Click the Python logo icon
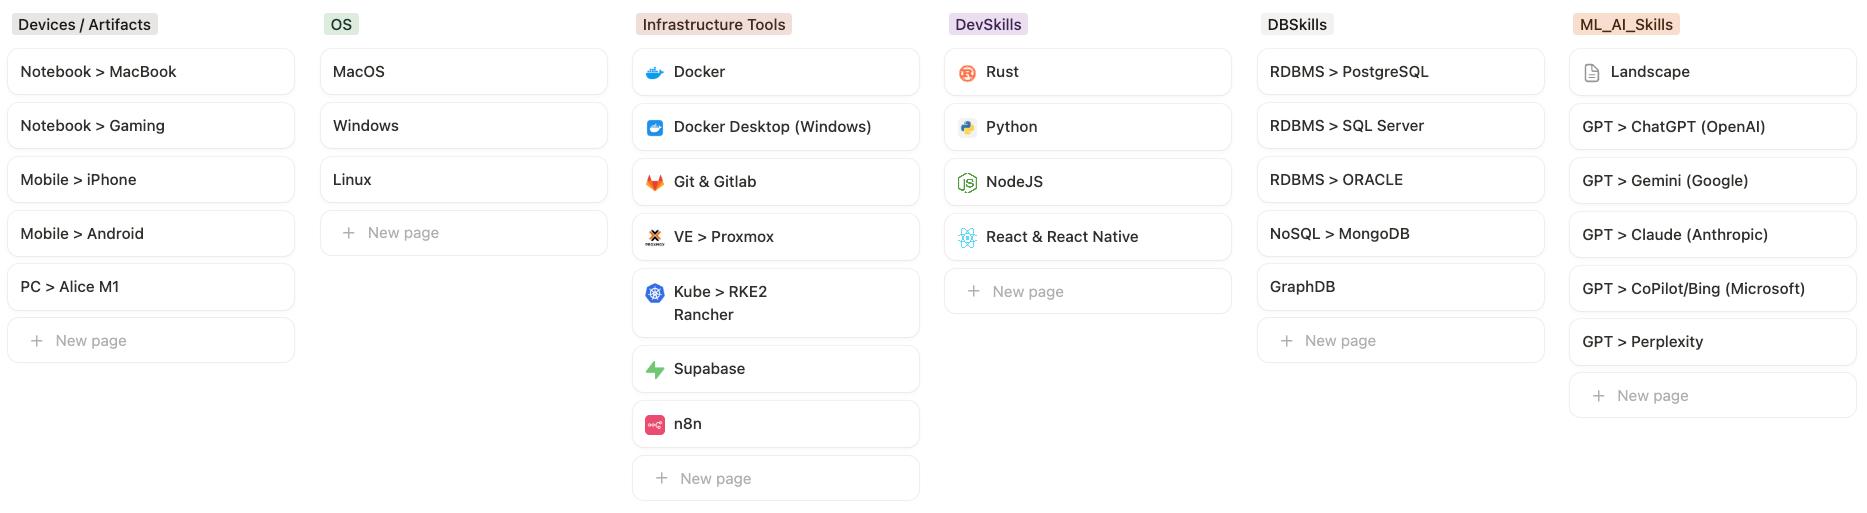This screenshot has height=513, width=1867. 967,128
